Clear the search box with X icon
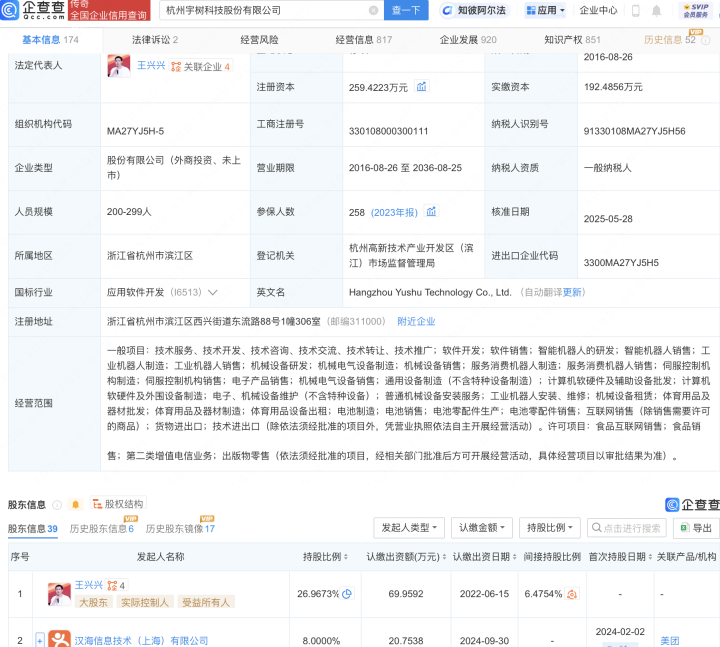 pos(373,10)
